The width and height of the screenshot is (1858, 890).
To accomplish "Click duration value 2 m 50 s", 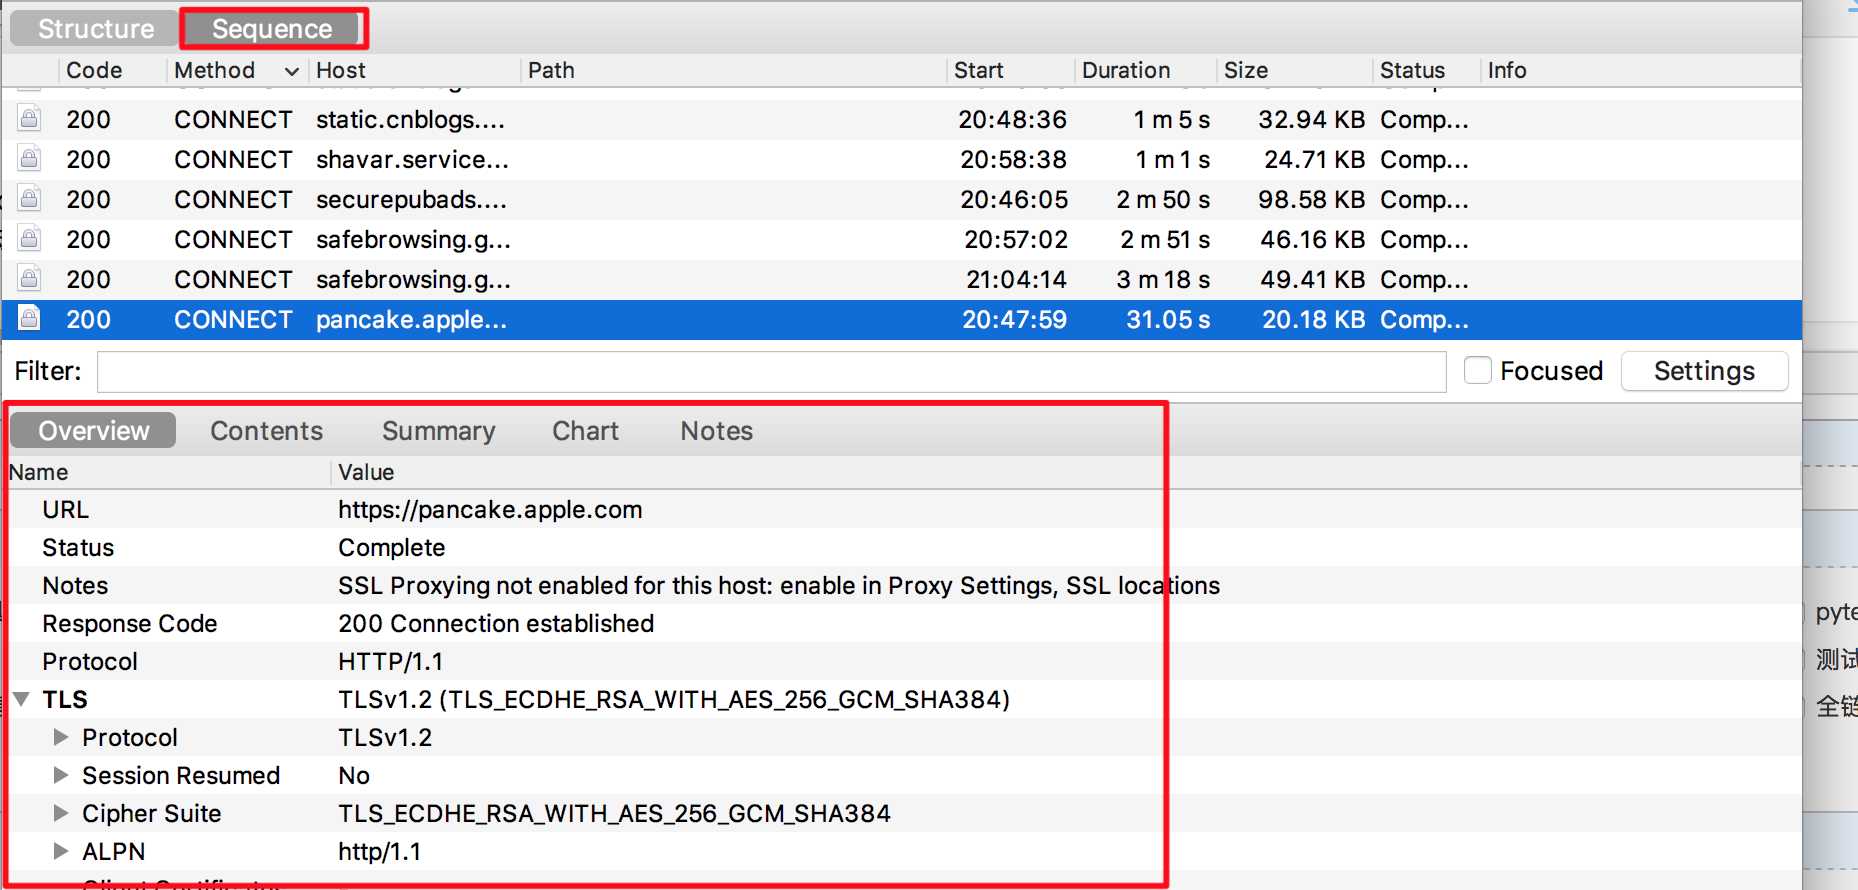I will [x=1163, y=199].
